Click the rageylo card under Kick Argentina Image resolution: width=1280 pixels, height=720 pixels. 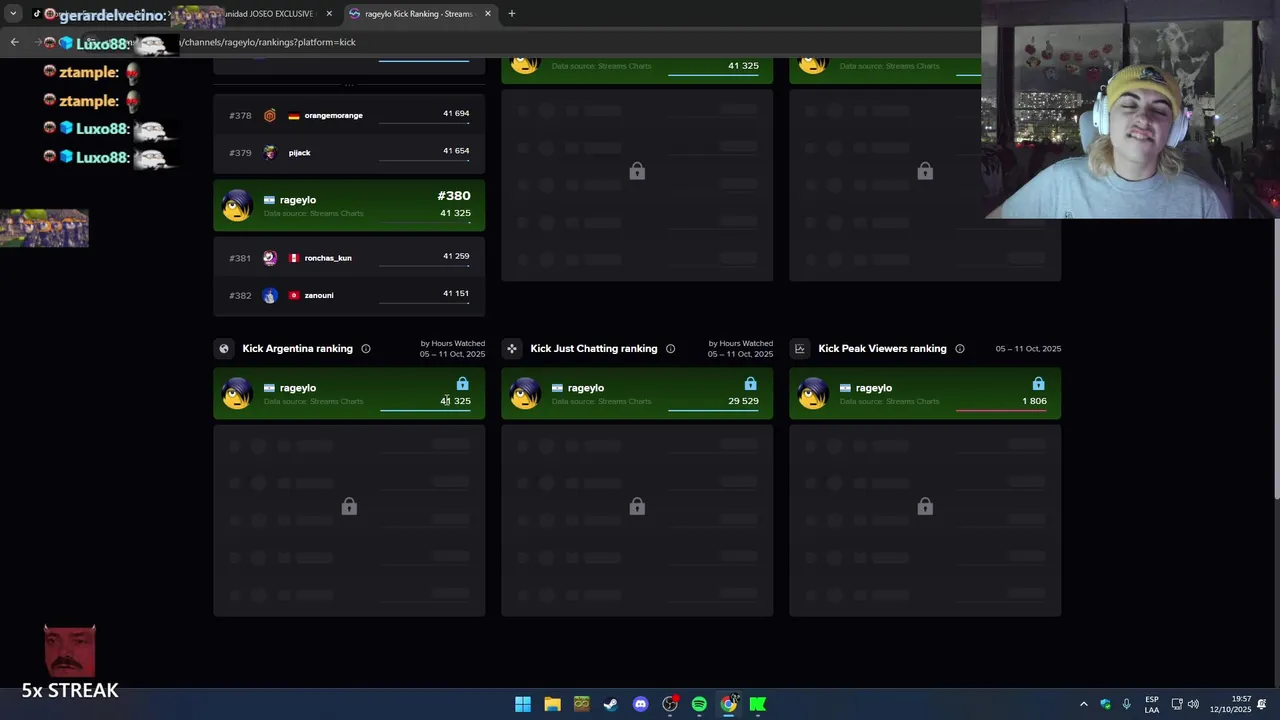coord(349,393)
